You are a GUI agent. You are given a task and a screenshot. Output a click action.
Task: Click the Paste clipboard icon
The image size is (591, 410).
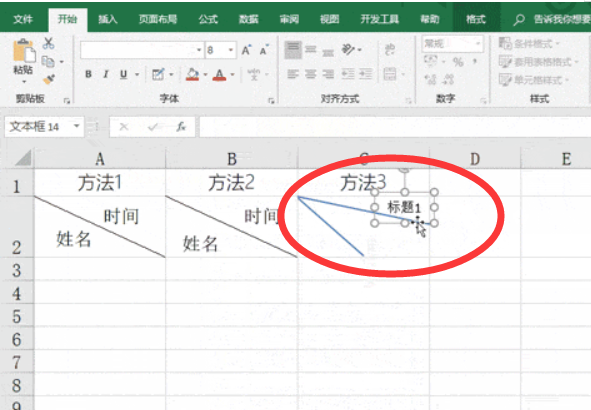tap(24, 50)
